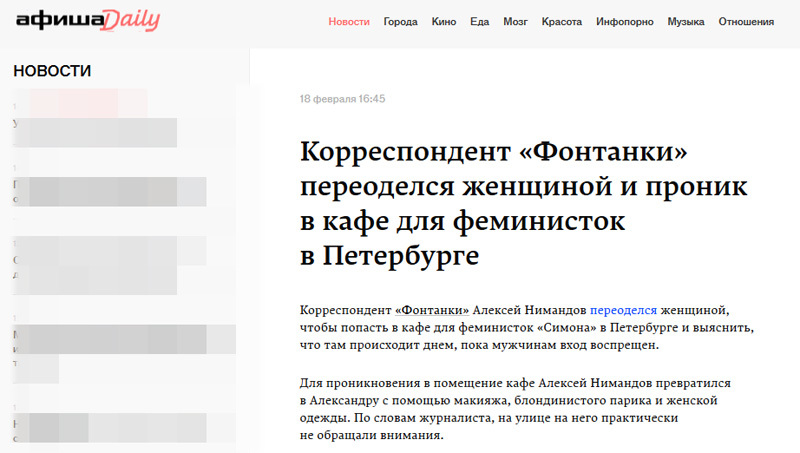This screenshot has height=453, width=800.
Task: Select the Еда menu item
Action: [480, 22]
